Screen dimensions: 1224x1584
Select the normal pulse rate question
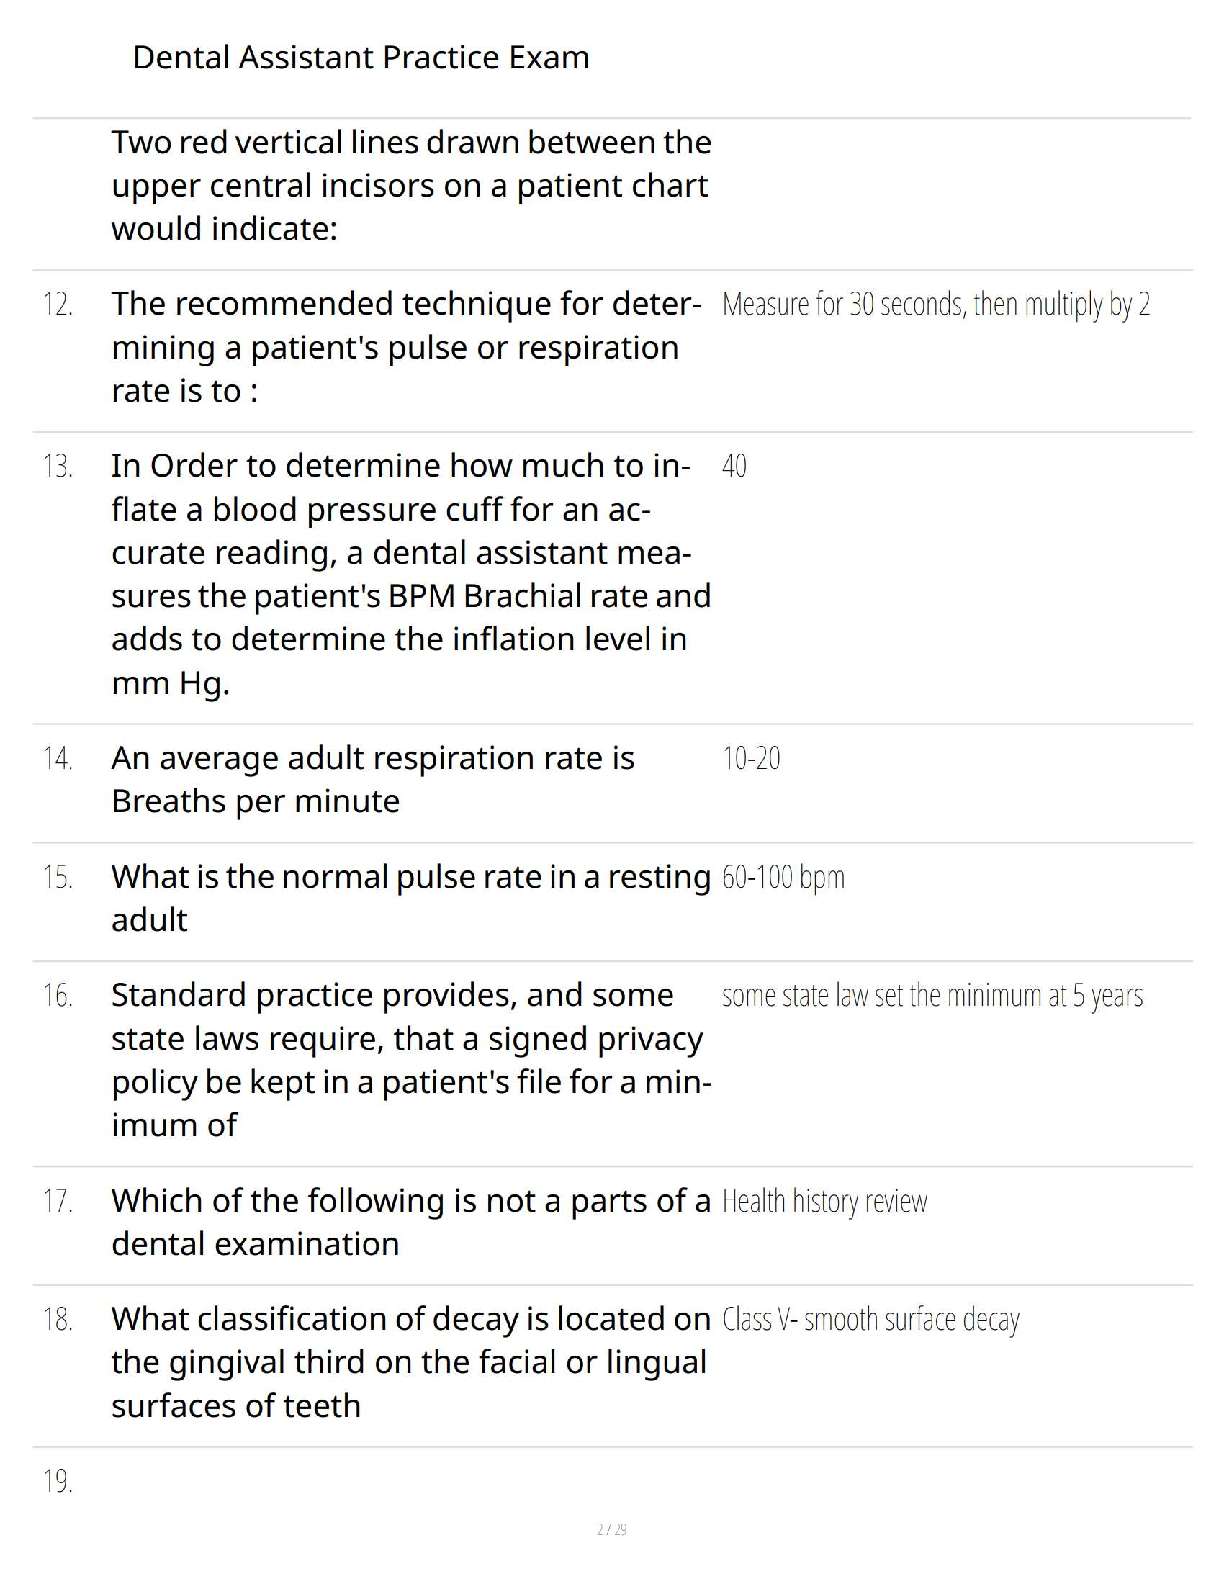(x=411, y=898)
